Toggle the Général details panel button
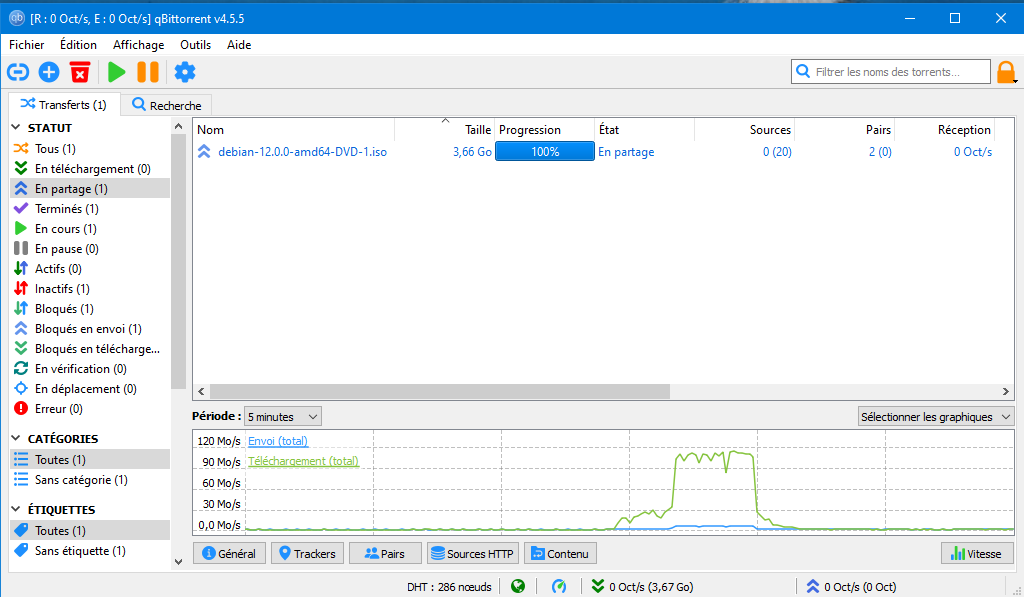 coord(229,553)
